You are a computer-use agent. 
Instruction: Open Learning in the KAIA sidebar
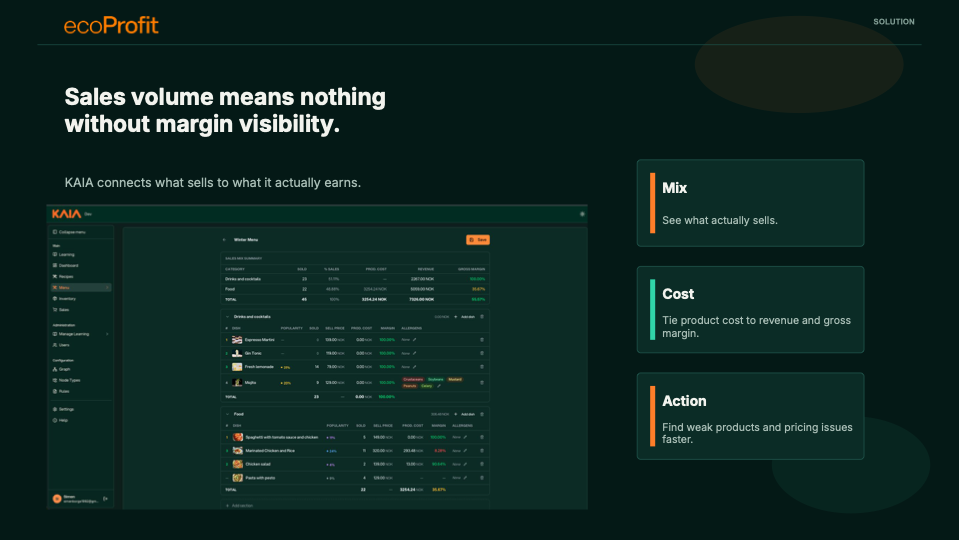tap(64, 254)
